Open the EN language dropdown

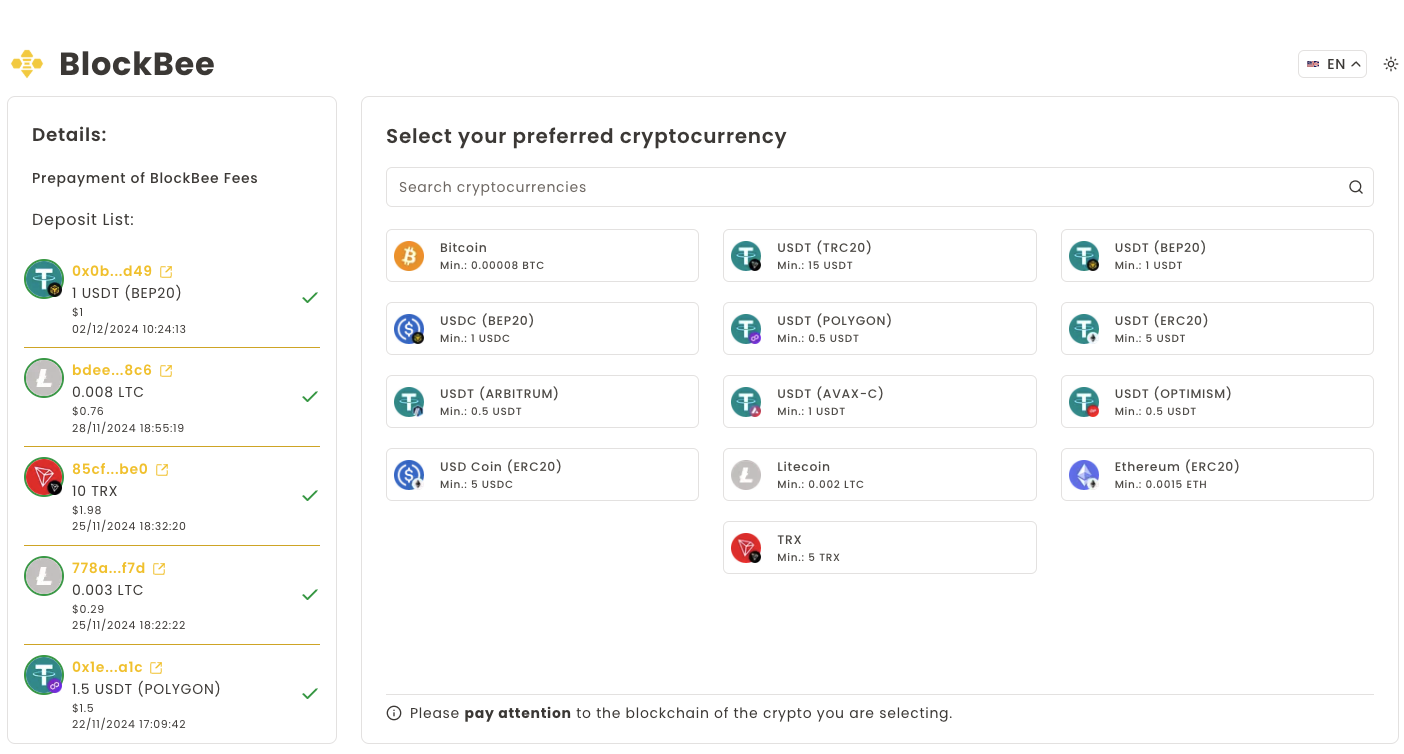click(1332, 64)
